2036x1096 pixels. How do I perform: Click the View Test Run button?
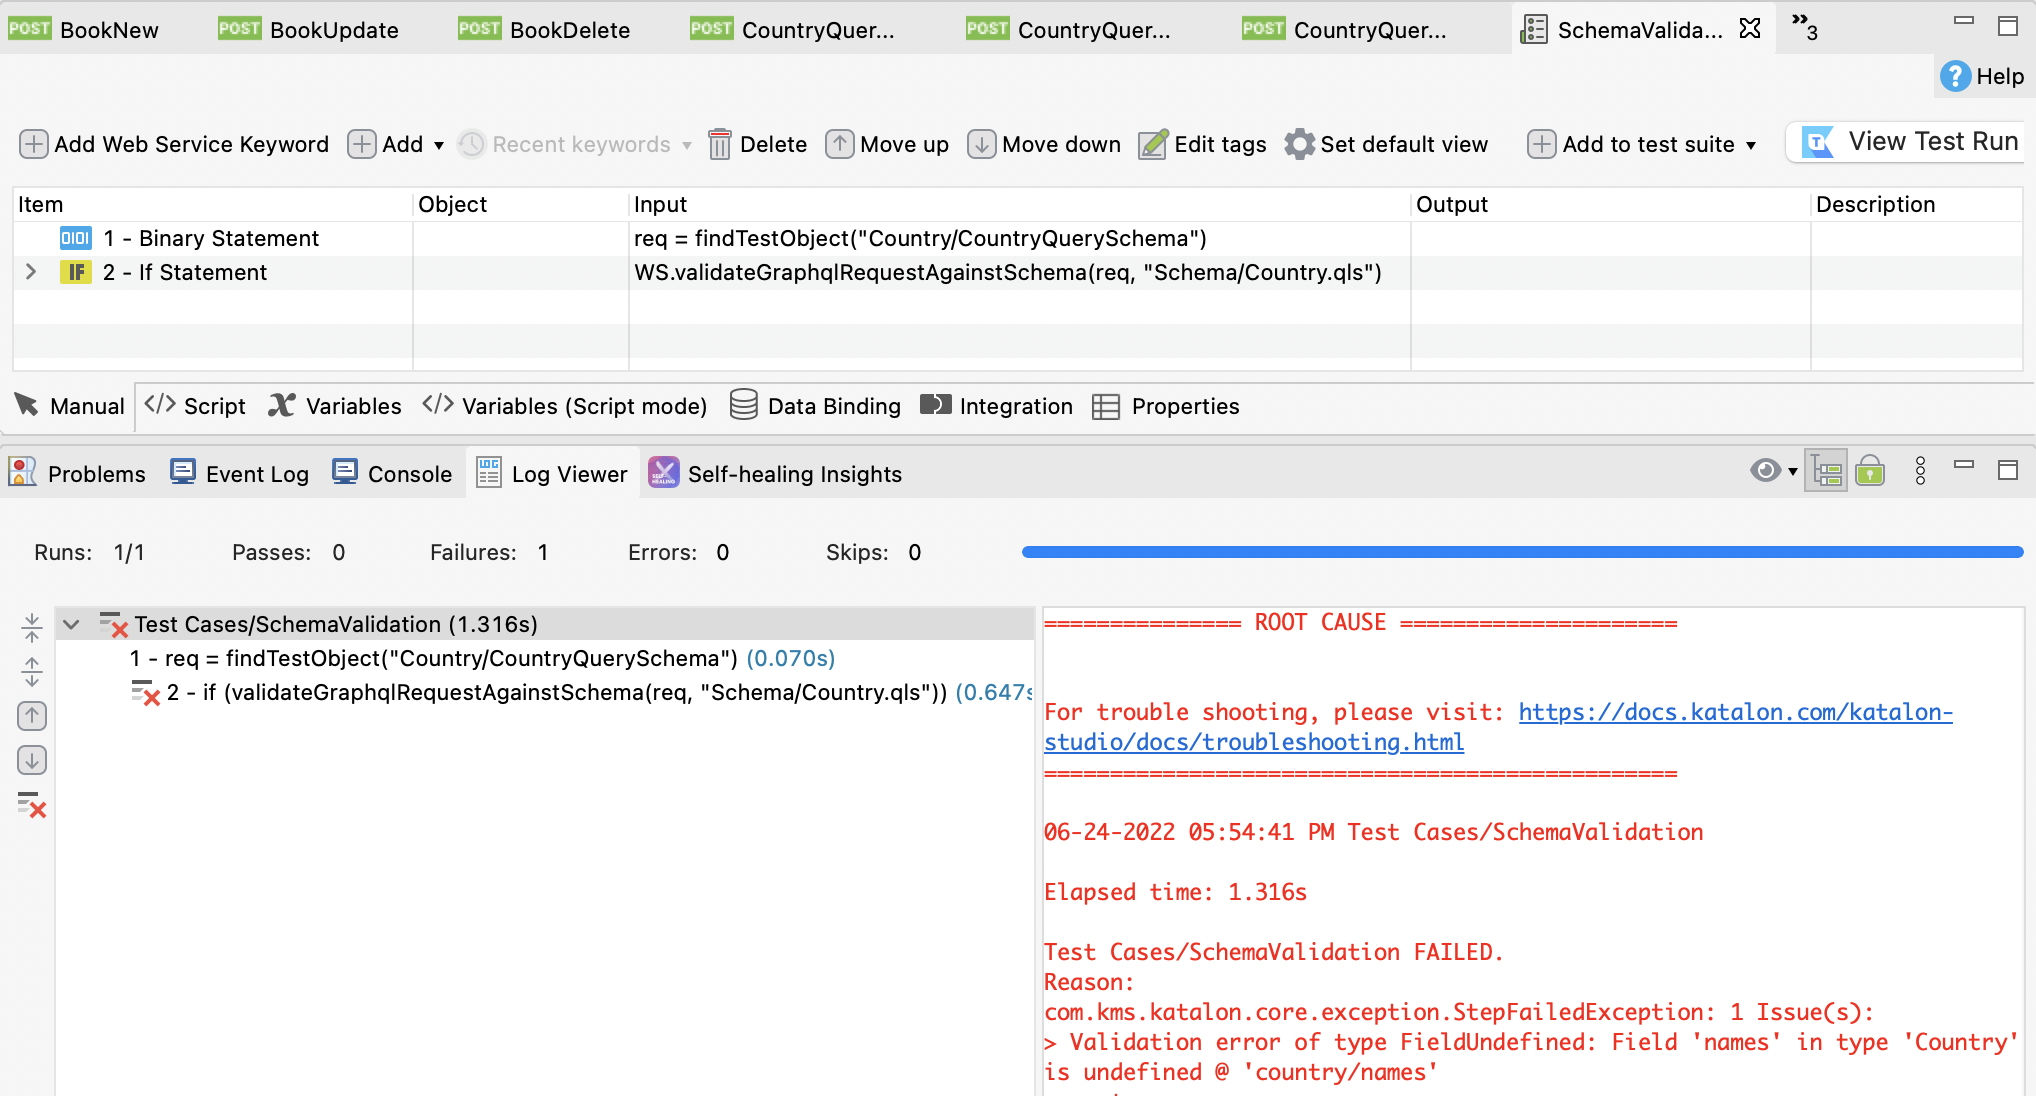(x=1908, y=142)
